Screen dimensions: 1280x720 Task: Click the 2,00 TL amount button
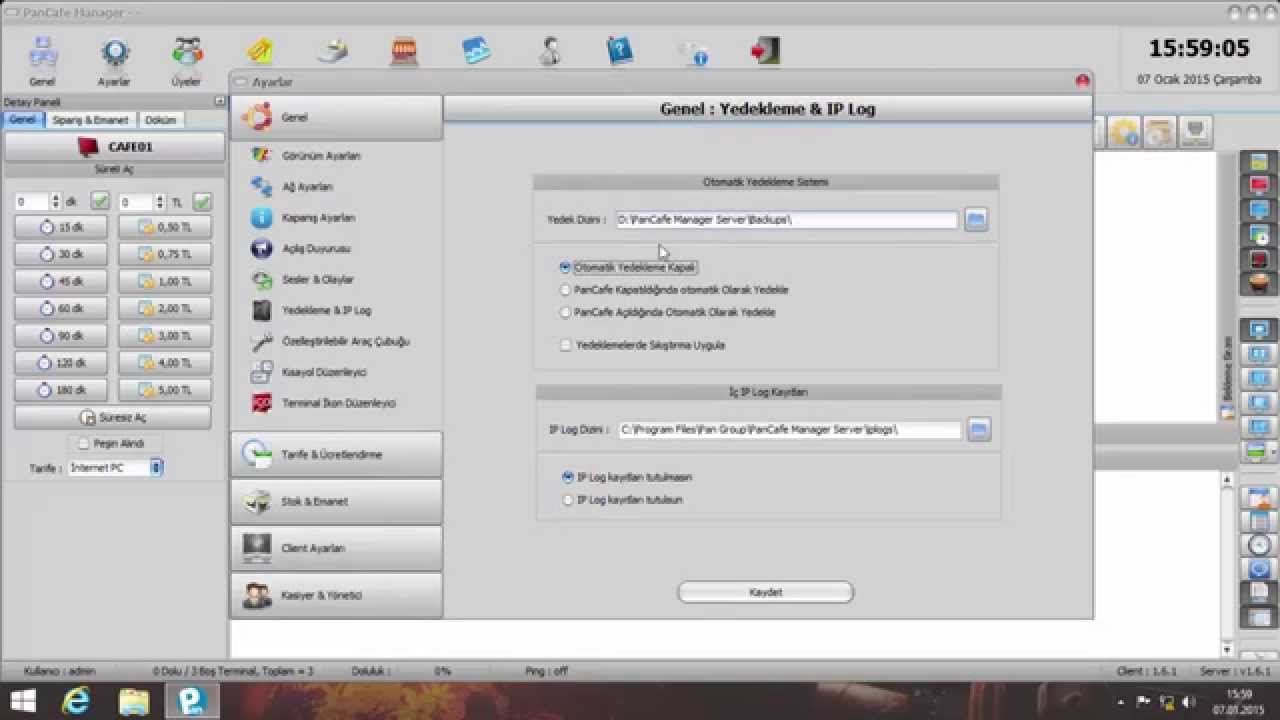click(165, 309)
